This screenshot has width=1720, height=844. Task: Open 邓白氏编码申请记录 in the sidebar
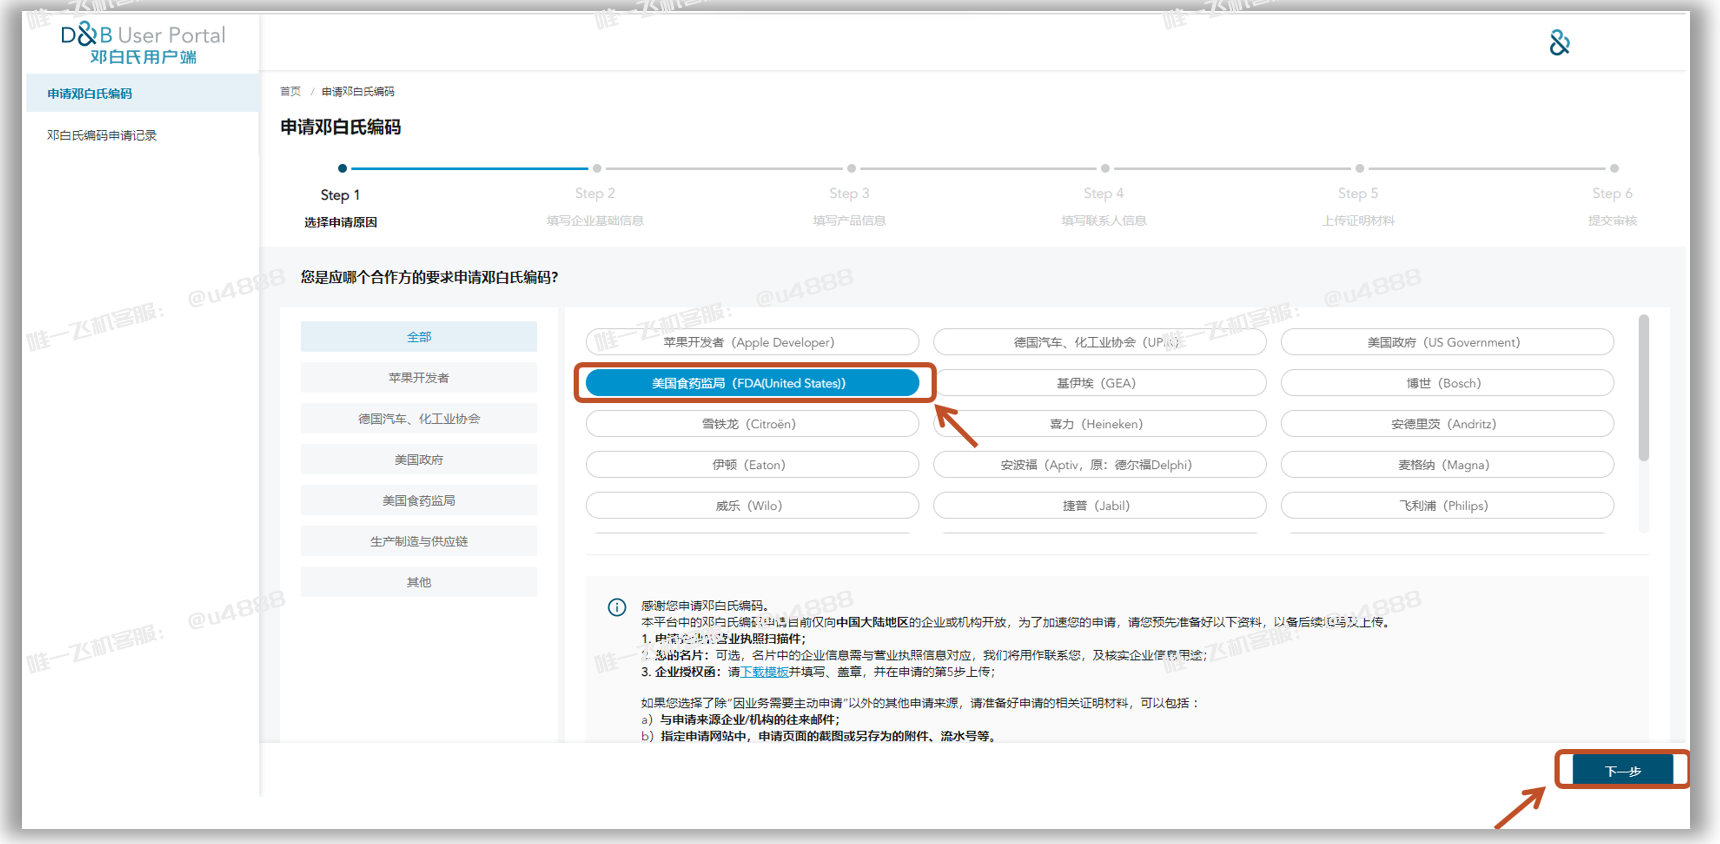click(102, 135)
